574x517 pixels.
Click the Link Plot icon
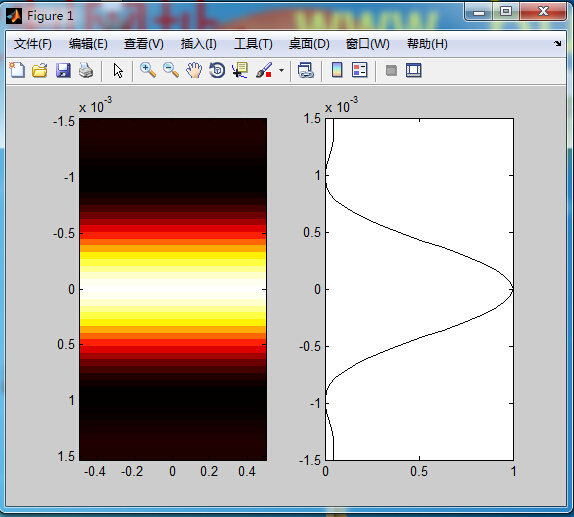305,70
